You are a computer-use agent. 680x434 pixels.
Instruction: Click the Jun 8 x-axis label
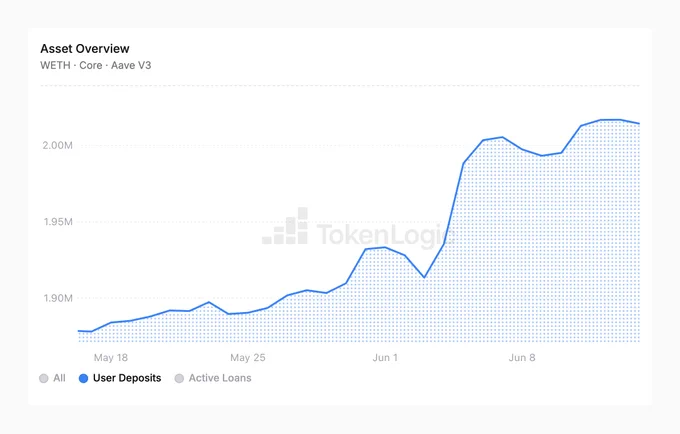(x=522, y=358)
